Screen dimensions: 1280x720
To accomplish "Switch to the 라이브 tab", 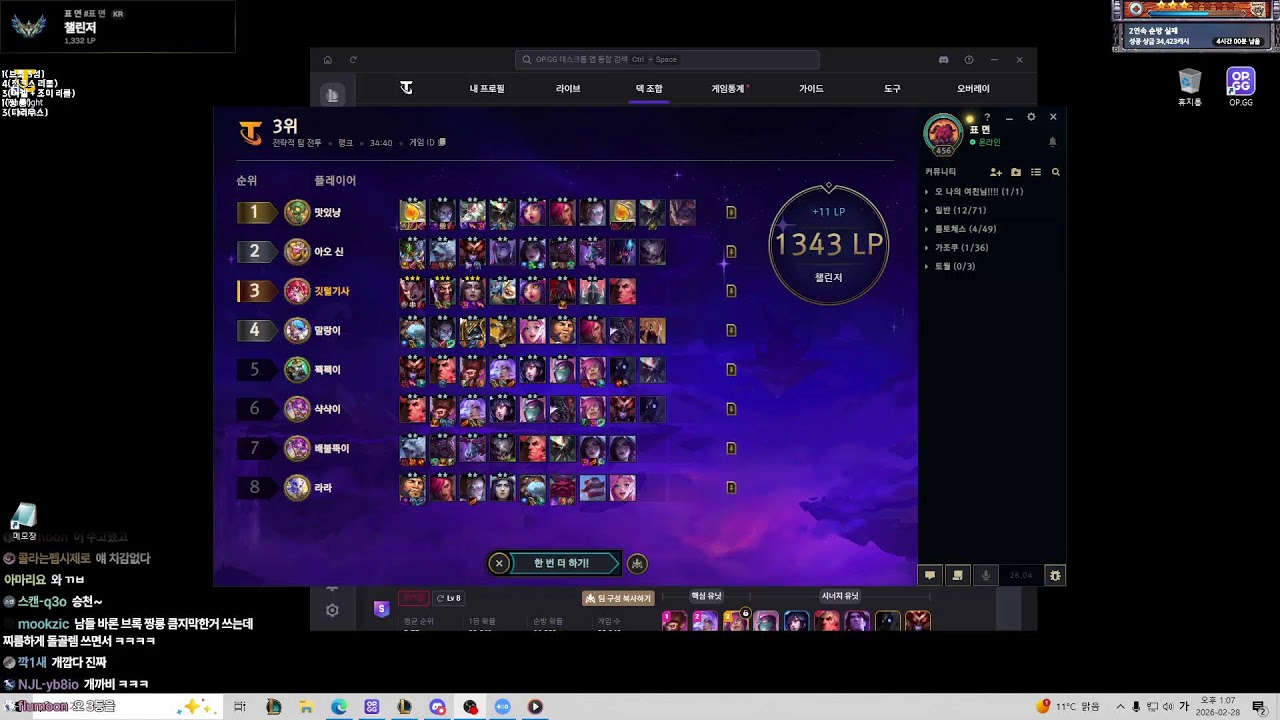I will pyautogui.click(x=568, y=89).
